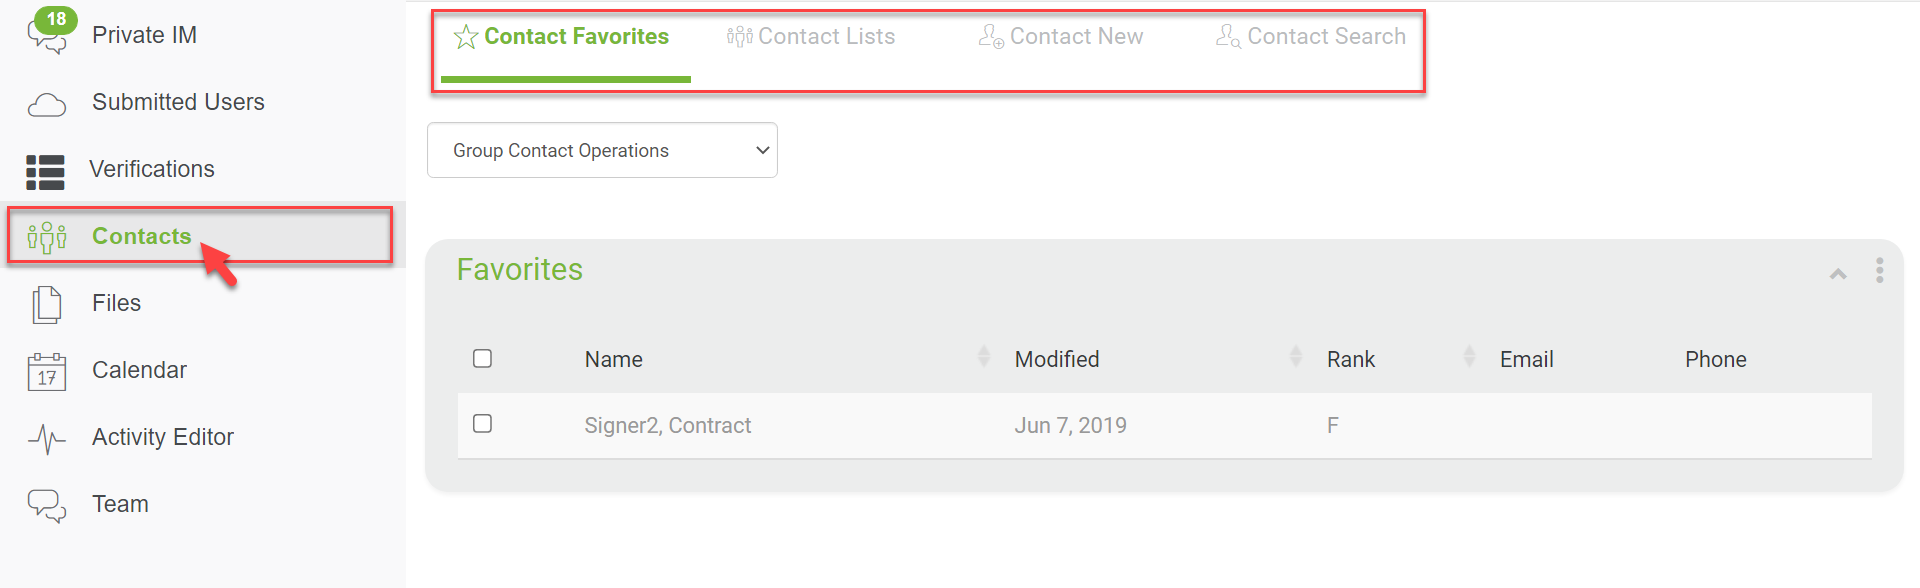This screenshot has width=1920, height=588.
Task: Click the Verifications list icon
Action: click(x=45, y=172)
